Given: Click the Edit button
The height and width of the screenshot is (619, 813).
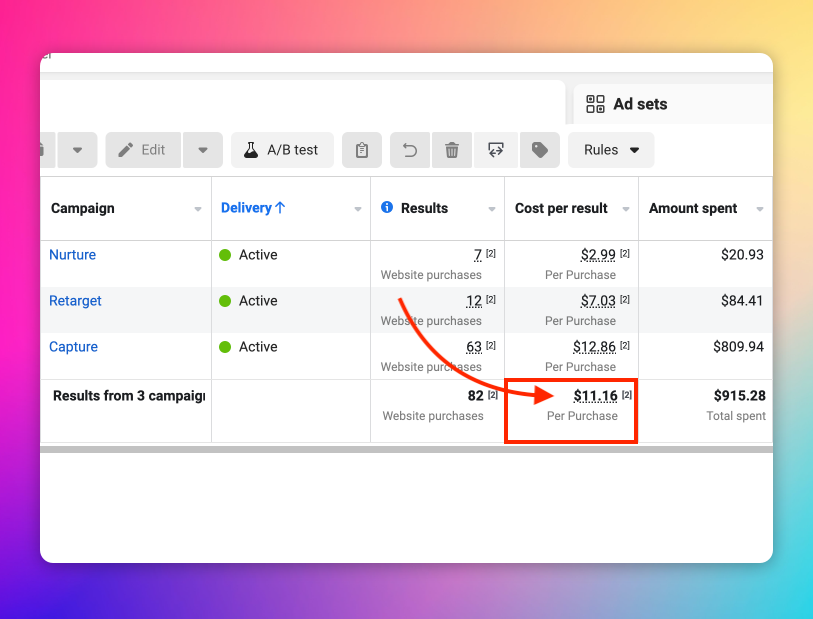Looking at the screenshot, I should pyautogui.click(x=143, y=150).
